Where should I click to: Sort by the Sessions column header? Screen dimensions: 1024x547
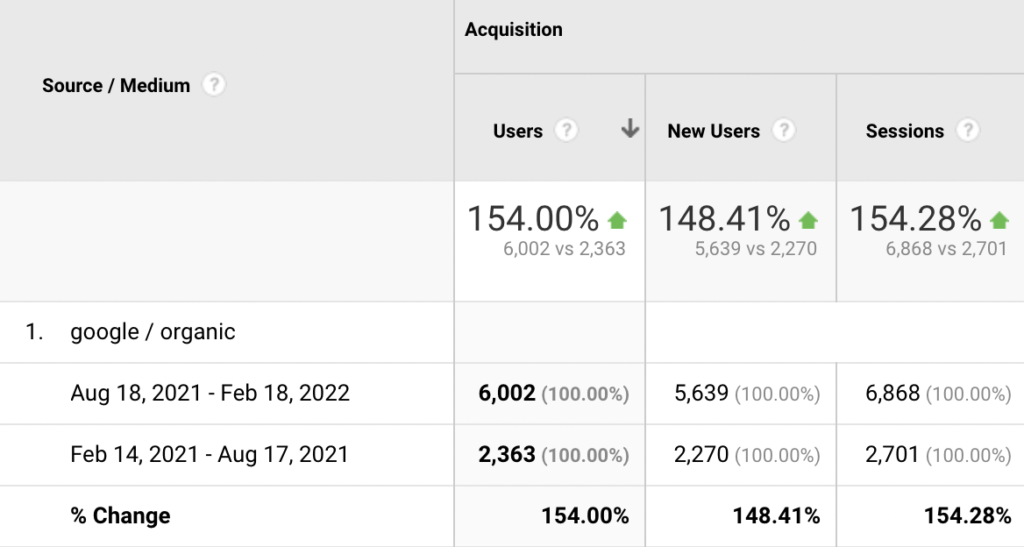[904, 131]
